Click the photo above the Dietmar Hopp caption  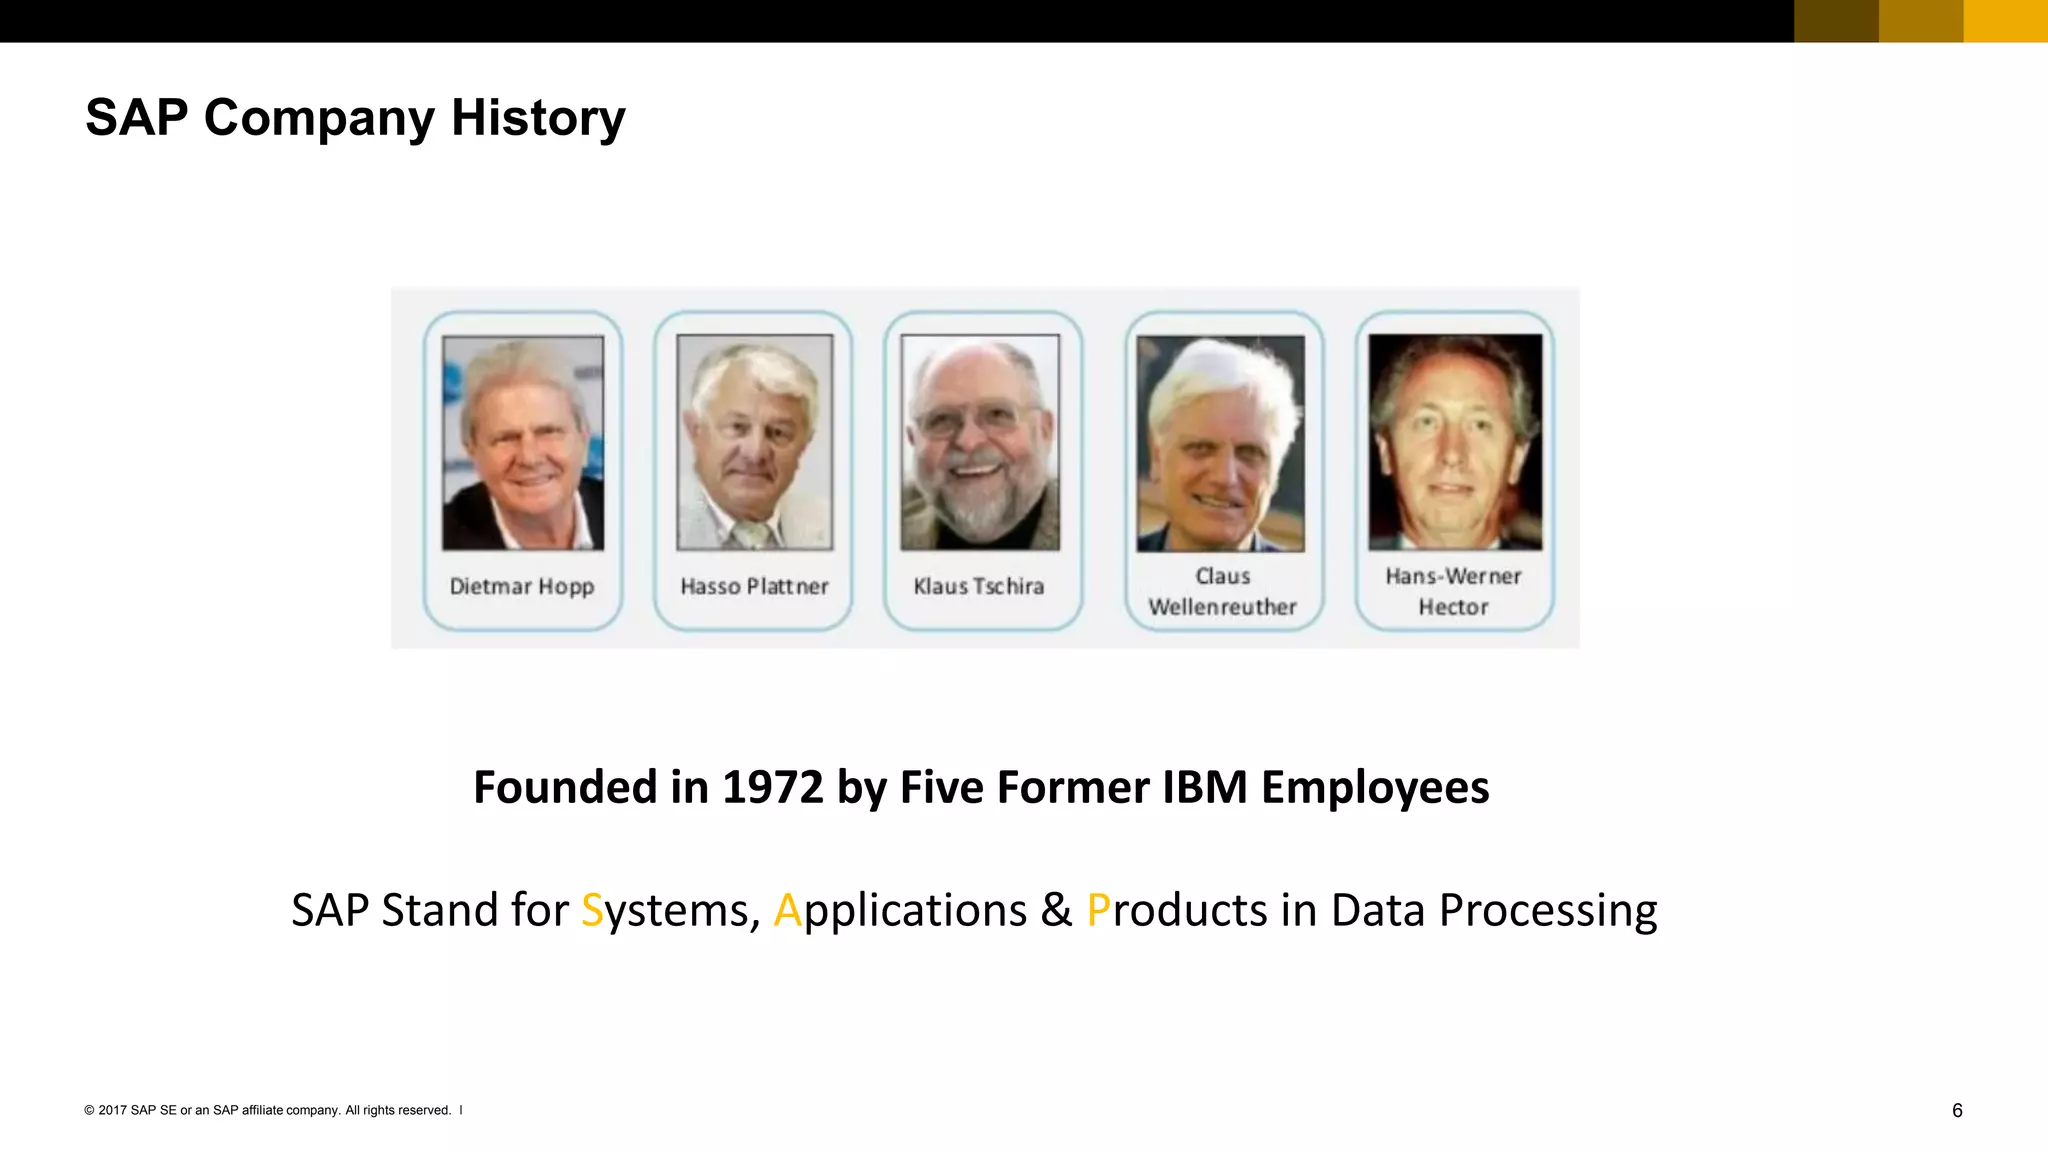click(523, 442)
